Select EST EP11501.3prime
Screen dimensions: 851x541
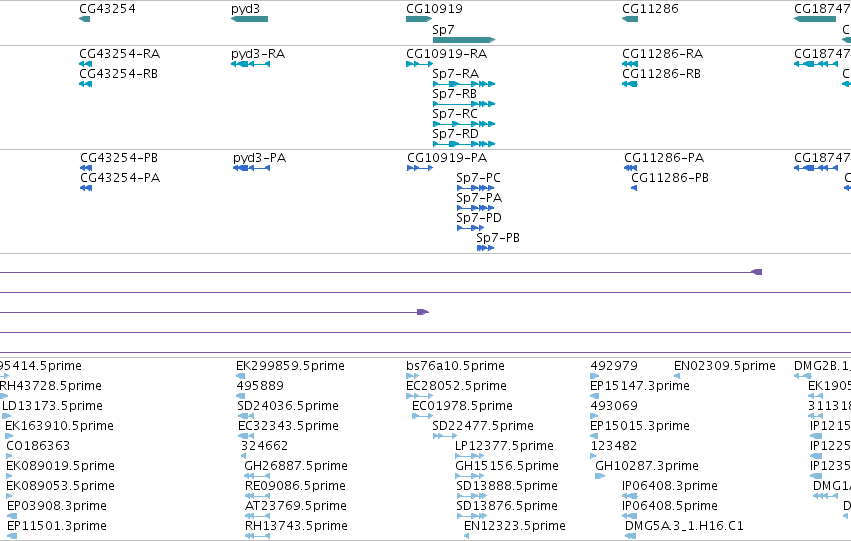coord(57,526)
